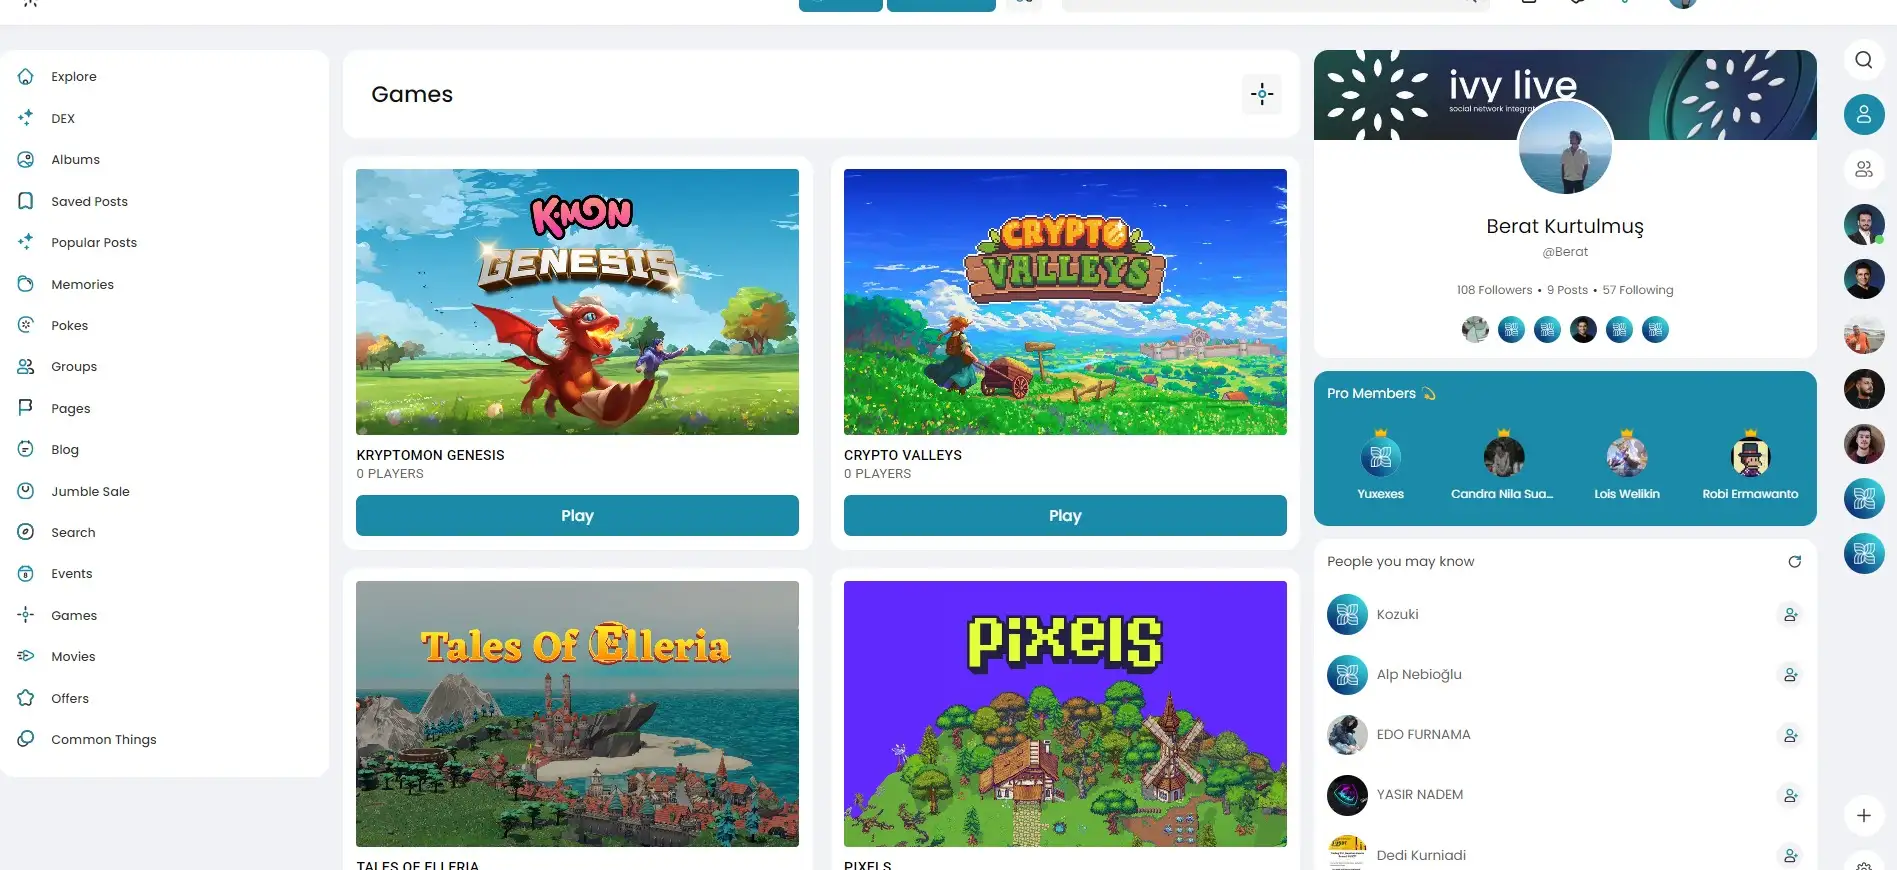Screen dimensions: 1897x870
Task: Add YASIR NADEM as a friend
Action: pyautogui.click(x=1791, y=796)
